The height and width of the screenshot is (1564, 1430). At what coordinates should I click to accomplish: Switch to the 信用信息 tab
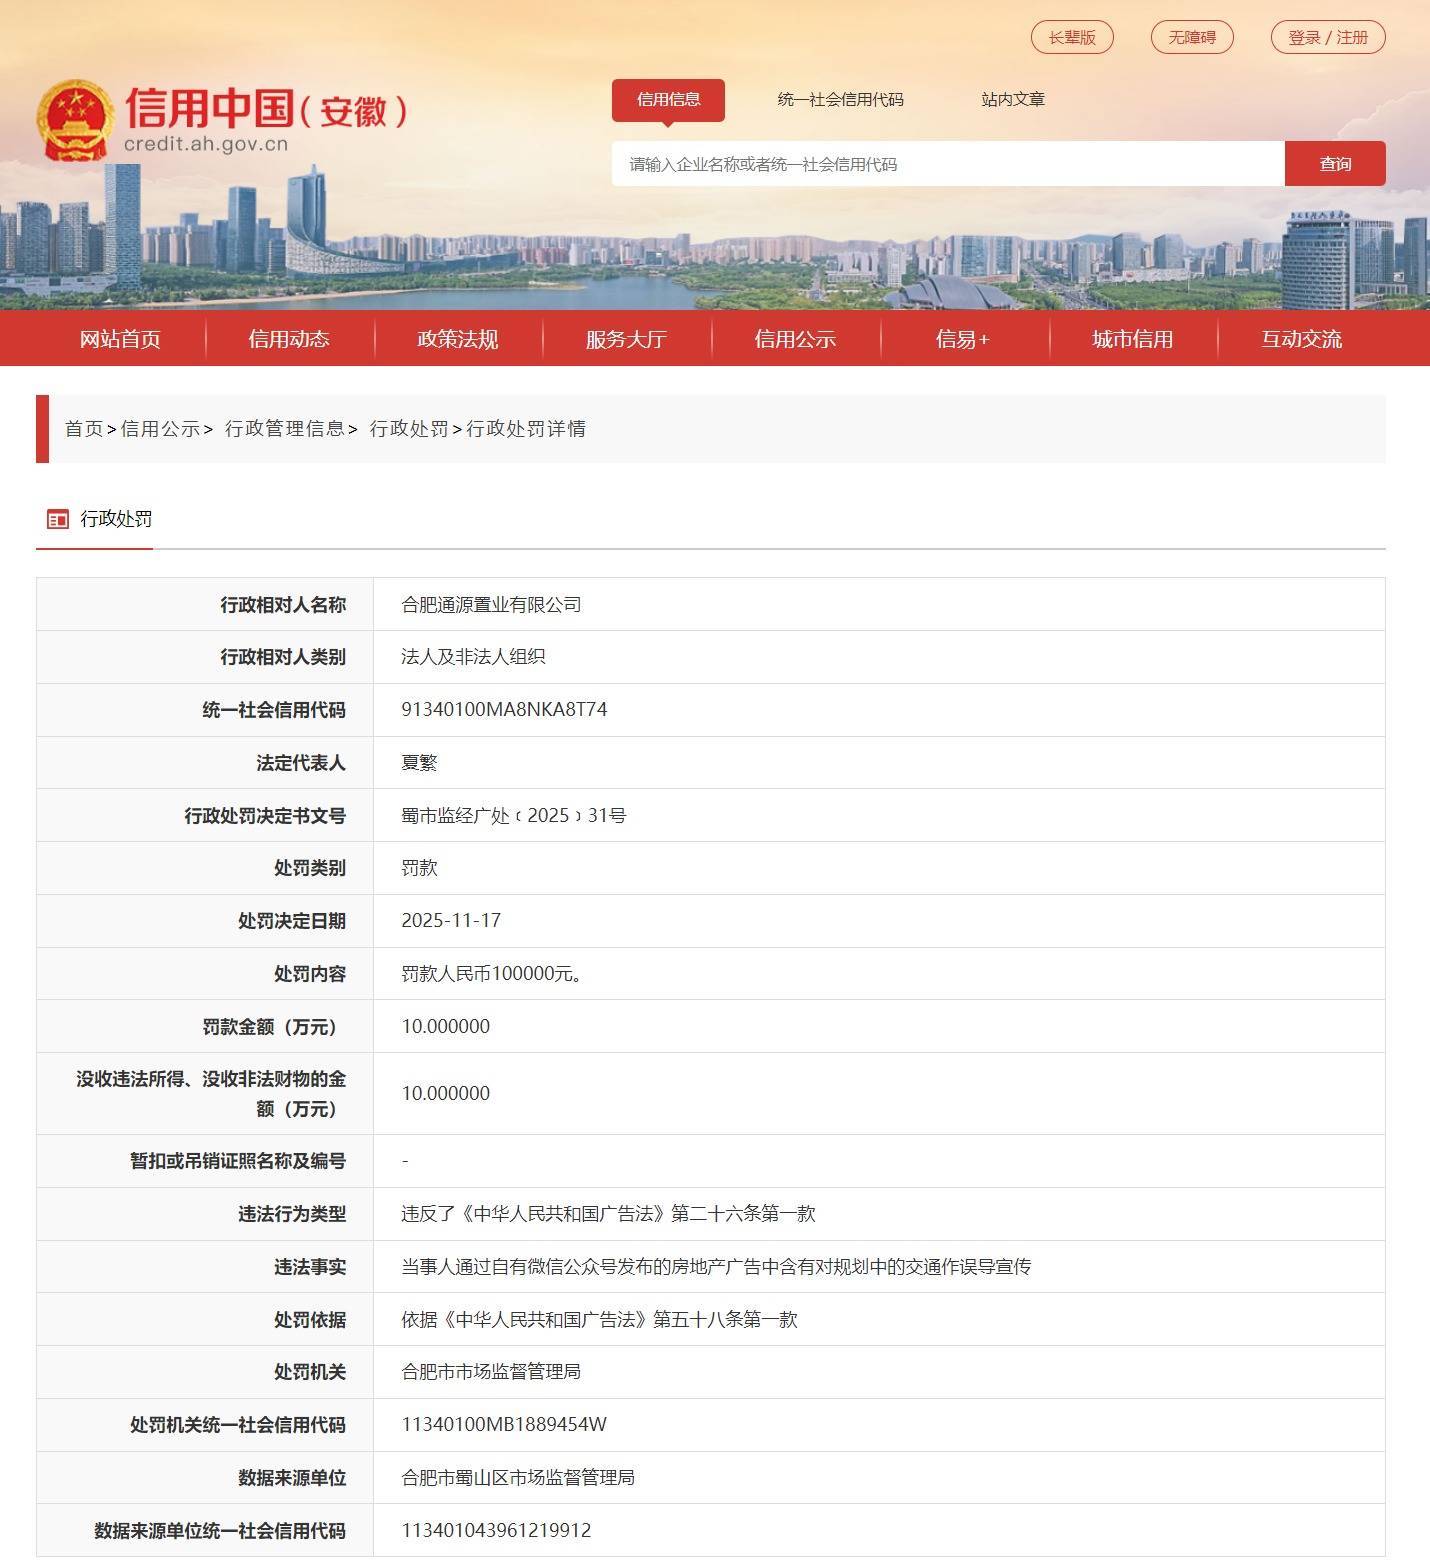point(668,100)
